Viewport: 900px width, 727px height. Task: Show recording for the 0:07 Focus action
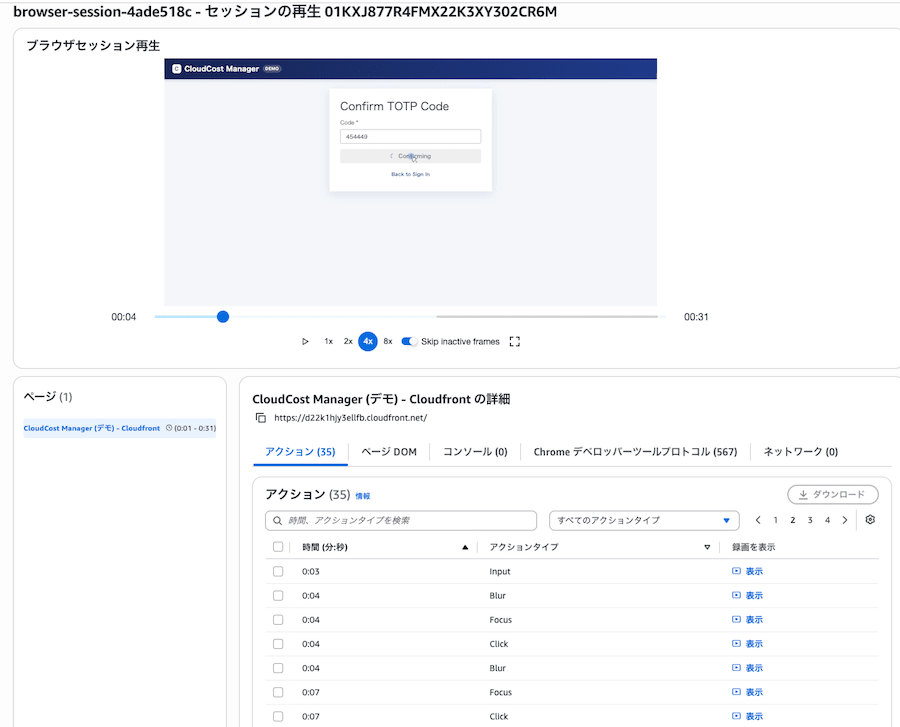(747, 692)
